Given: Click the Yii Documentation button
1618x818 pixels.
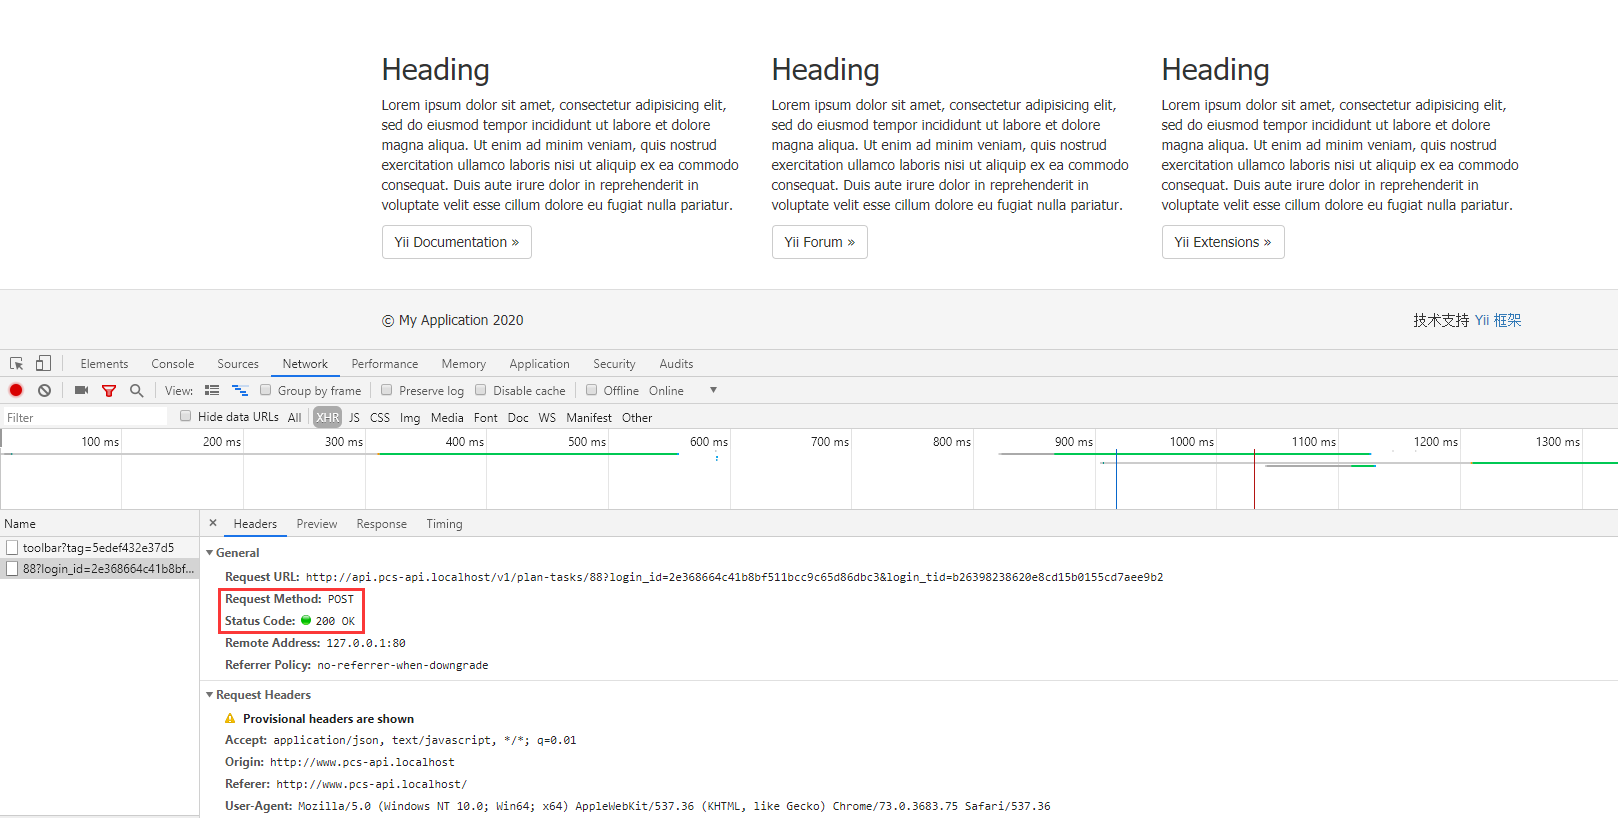Looking at the screenshot, I should pos(456,242).
